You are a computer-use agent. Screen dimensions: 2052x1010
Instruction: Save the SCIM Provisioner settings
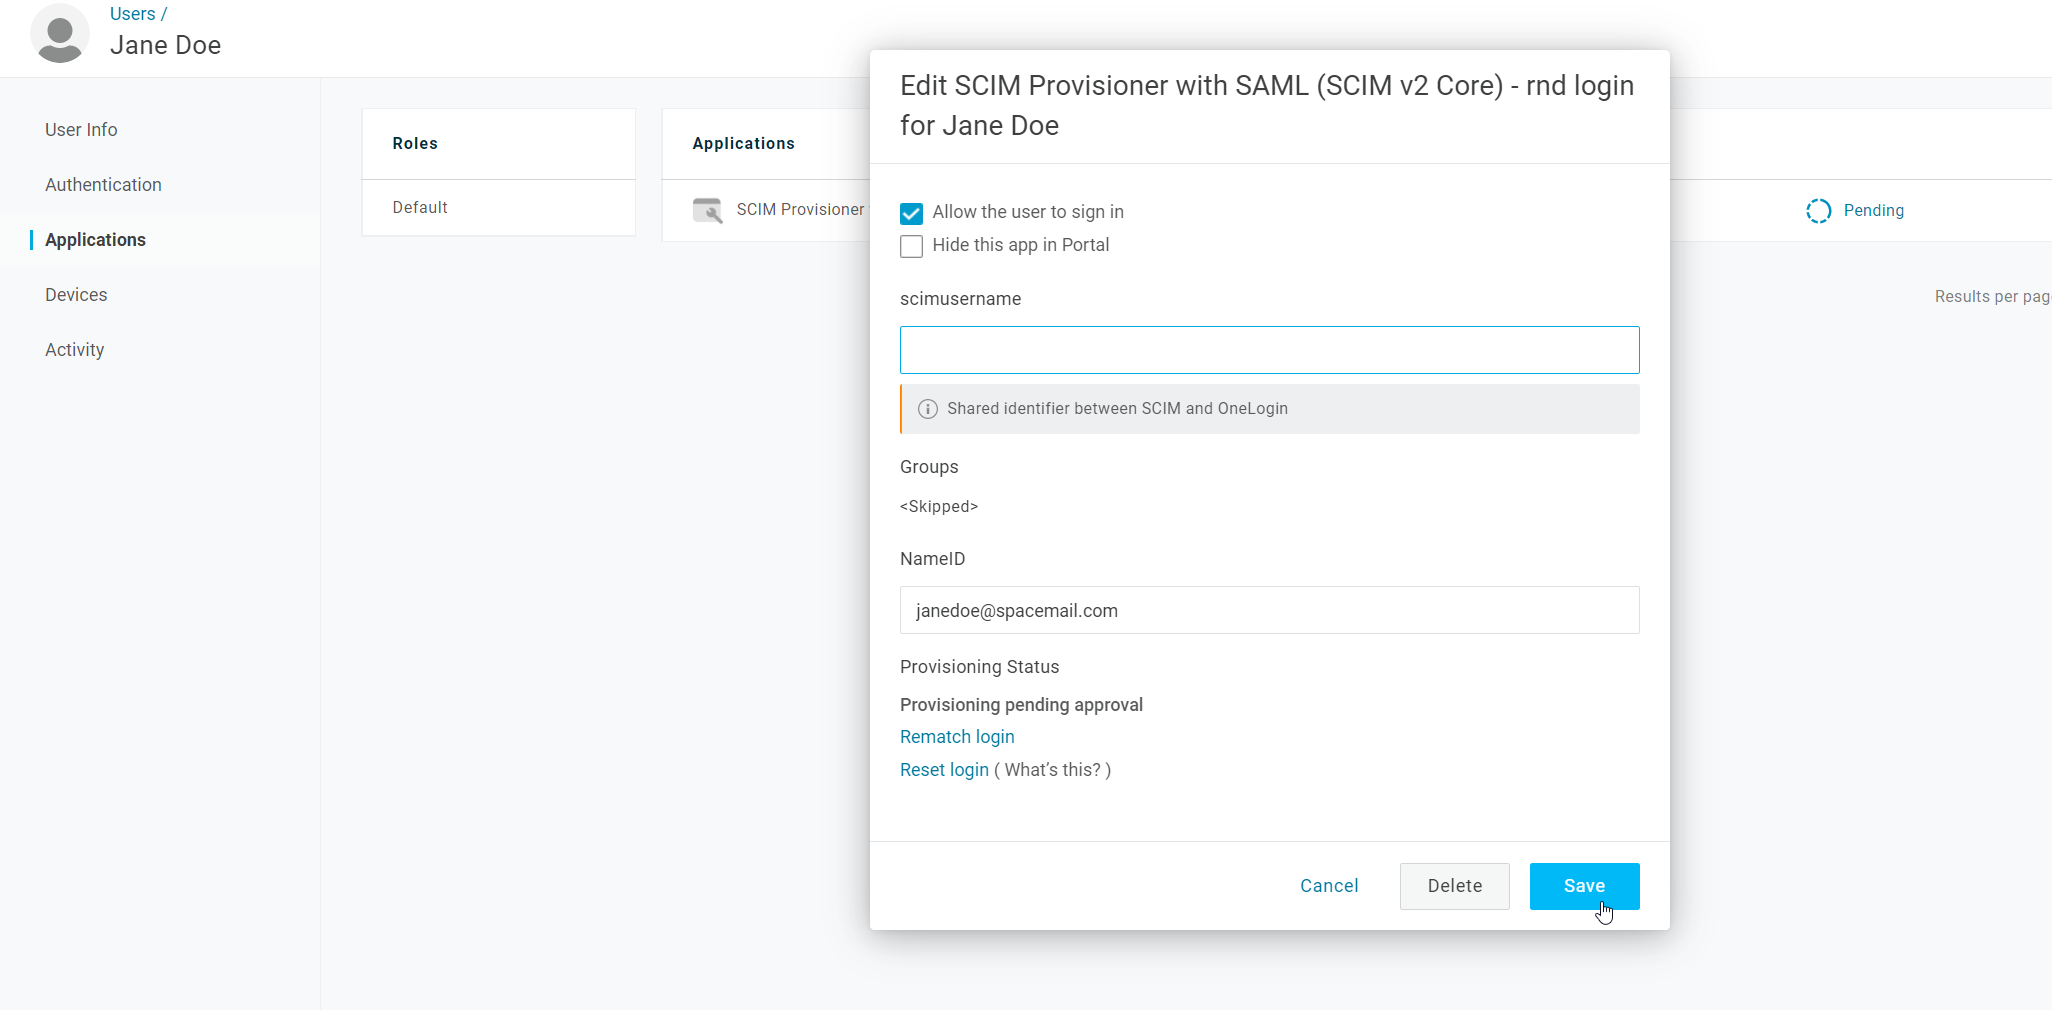[1584, 886]
